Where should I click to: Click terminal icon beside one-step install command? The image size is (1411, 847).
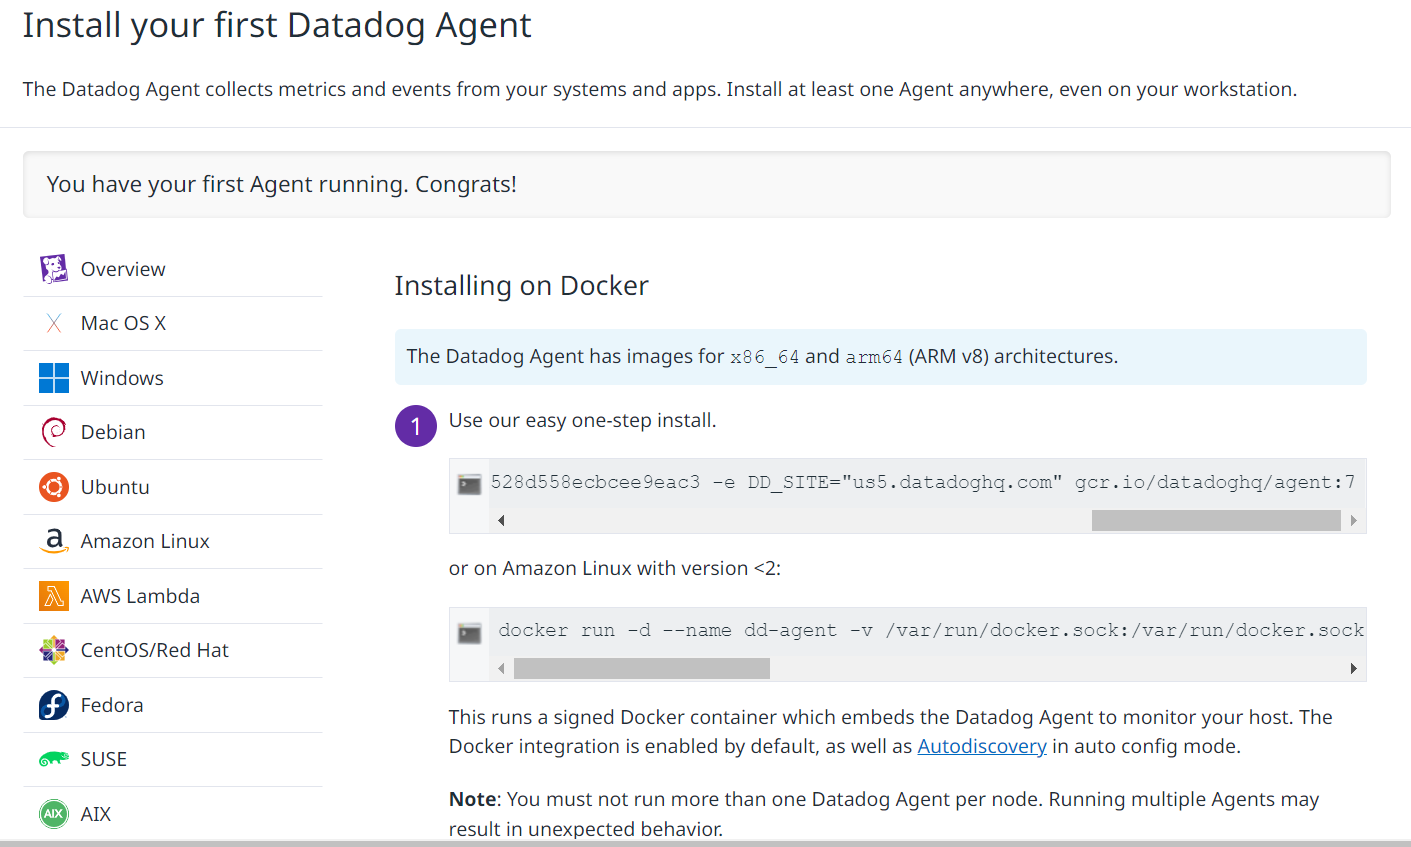[470, 485]
